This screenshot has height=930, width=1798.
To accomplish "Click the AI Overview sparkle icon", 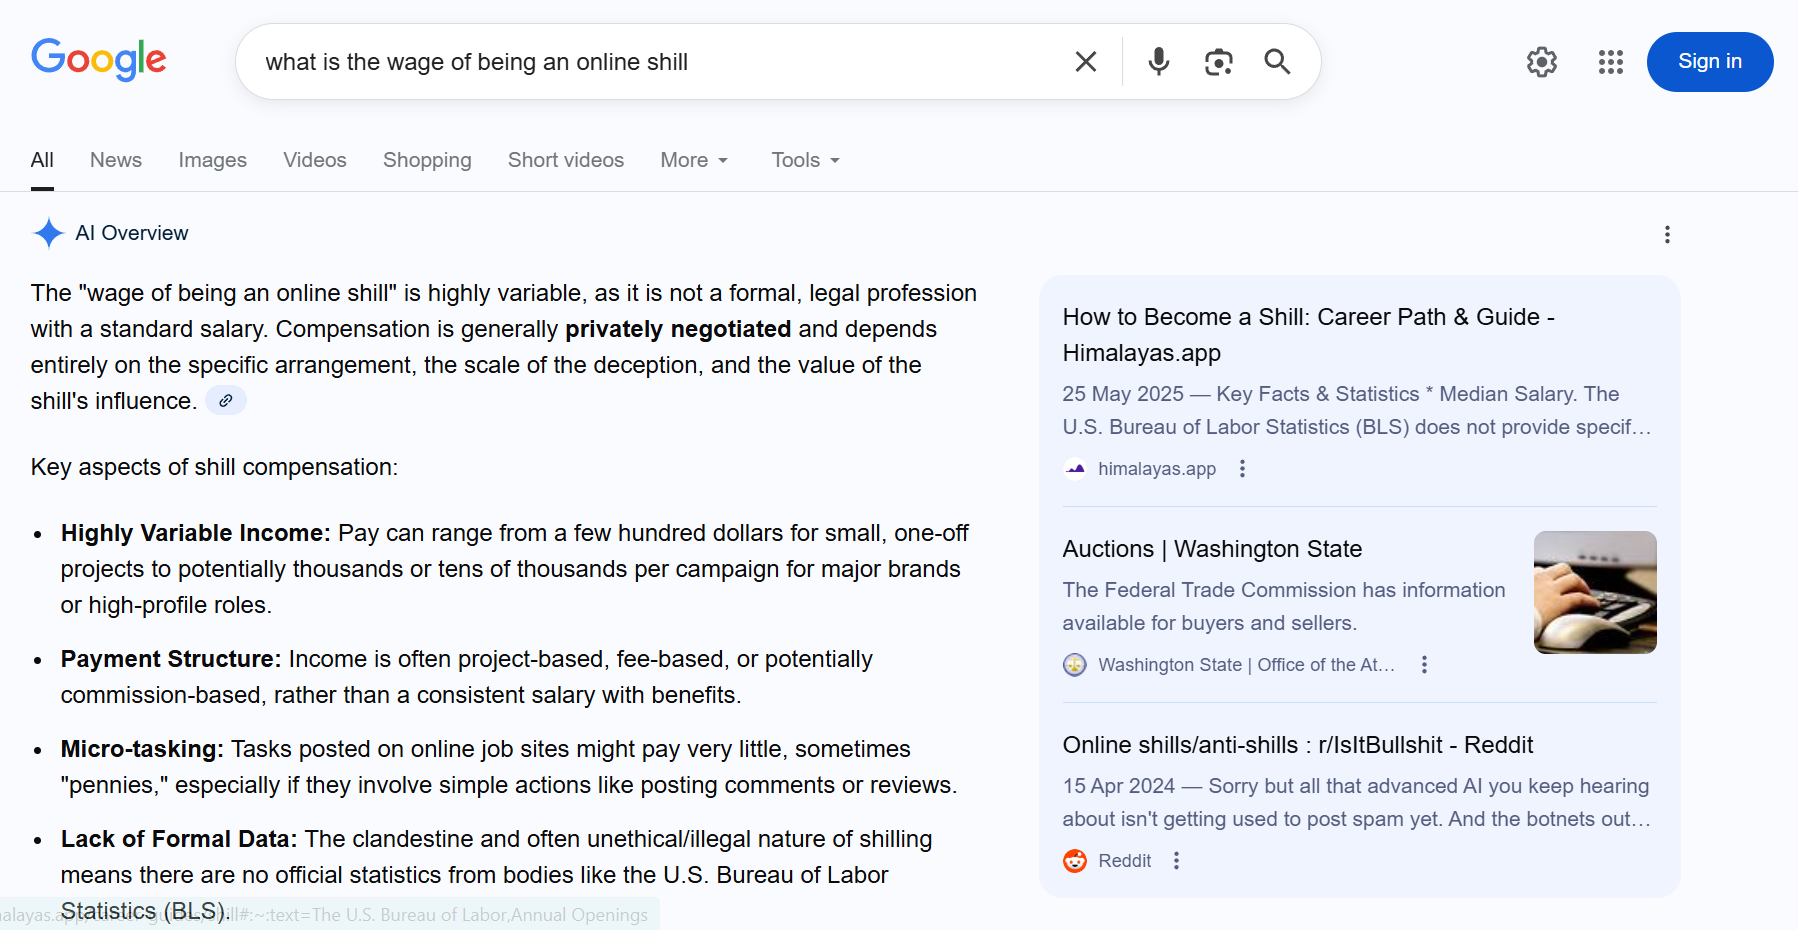I will (x=48, y=233).
